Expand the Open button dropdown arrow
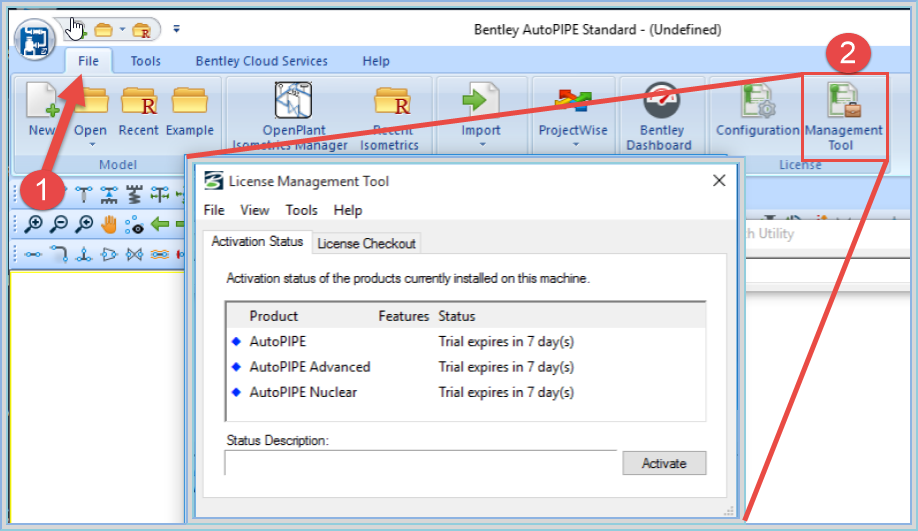The width and height of the screenshot is (918, 531). click(x=92, y=145)
